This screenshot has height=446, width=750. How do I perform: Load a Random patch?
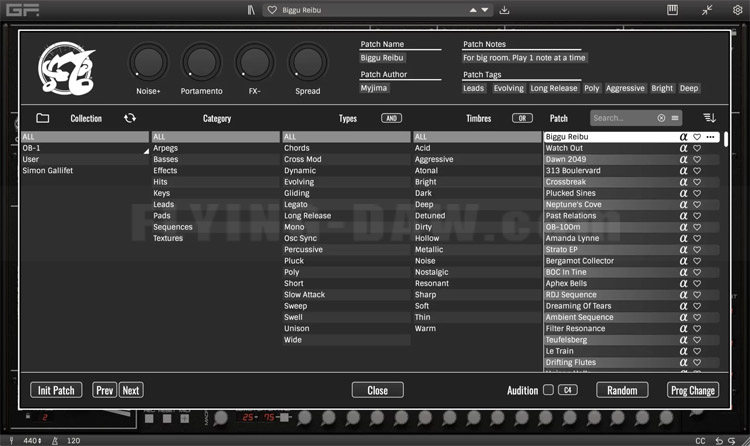(x=622, y=390)
